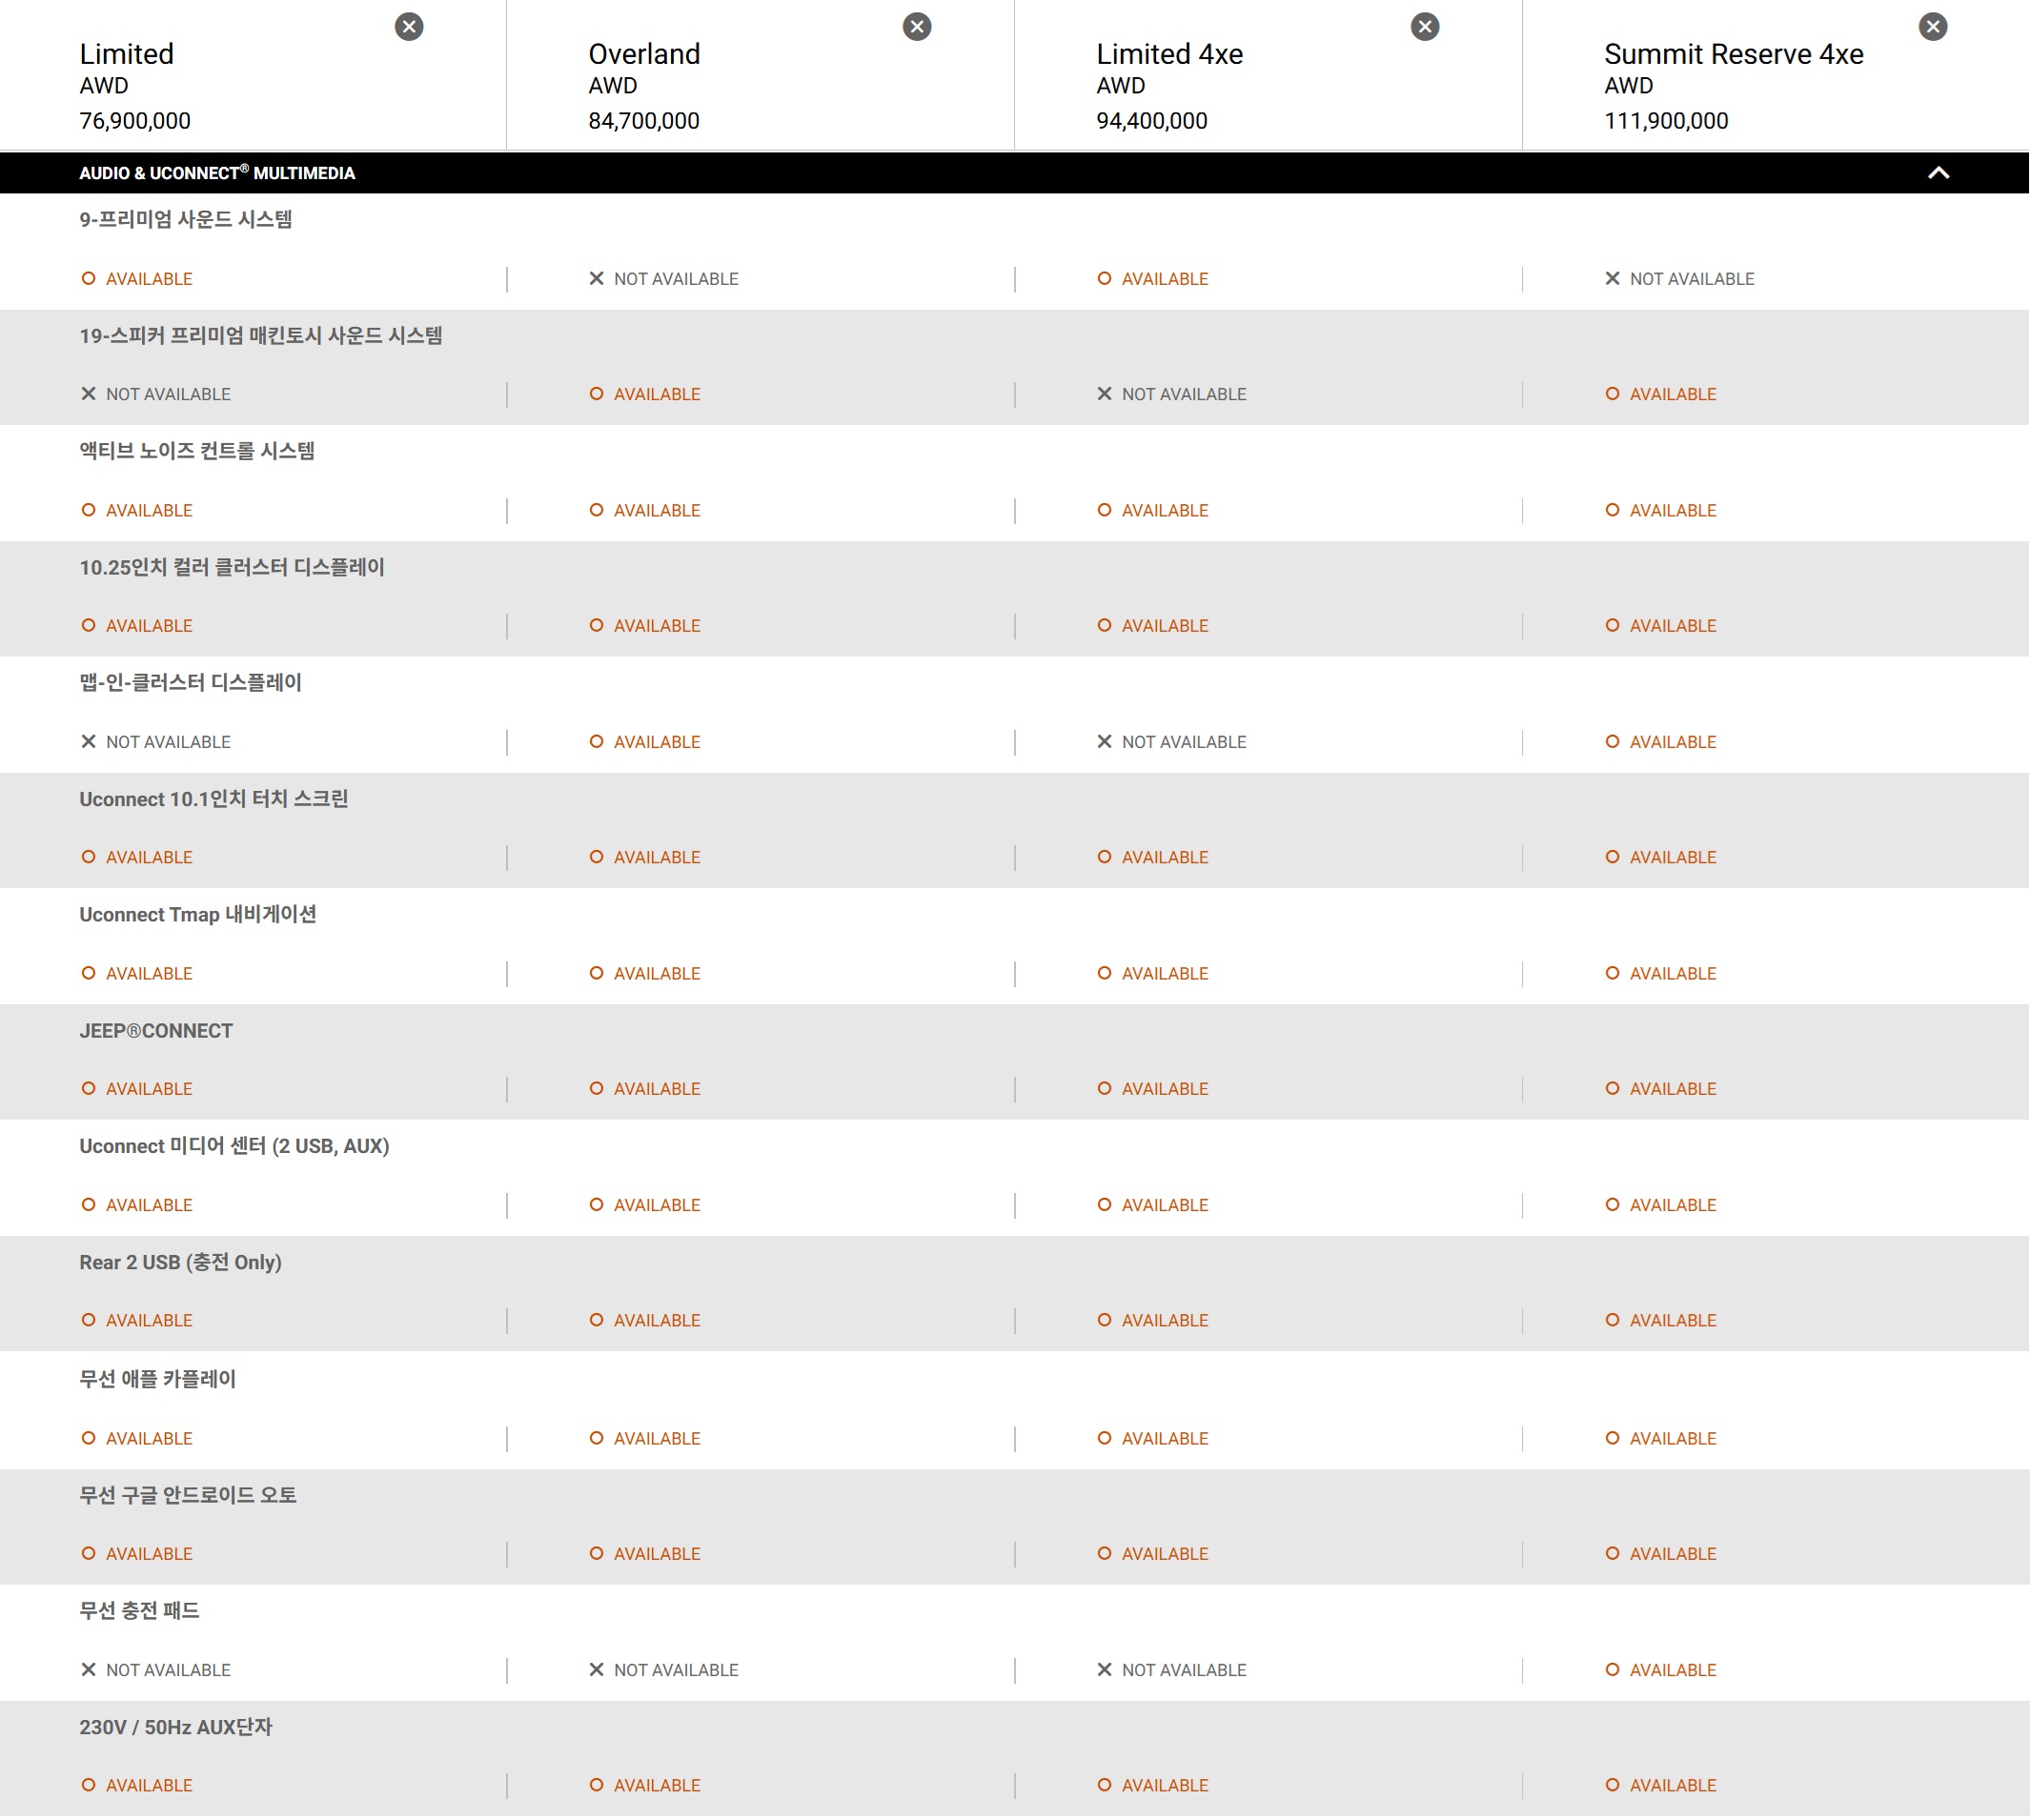Click Overland's not-available X for 9-speaker premium sound
This screenshot has width=2030, height=1820.
coord(597,279)
